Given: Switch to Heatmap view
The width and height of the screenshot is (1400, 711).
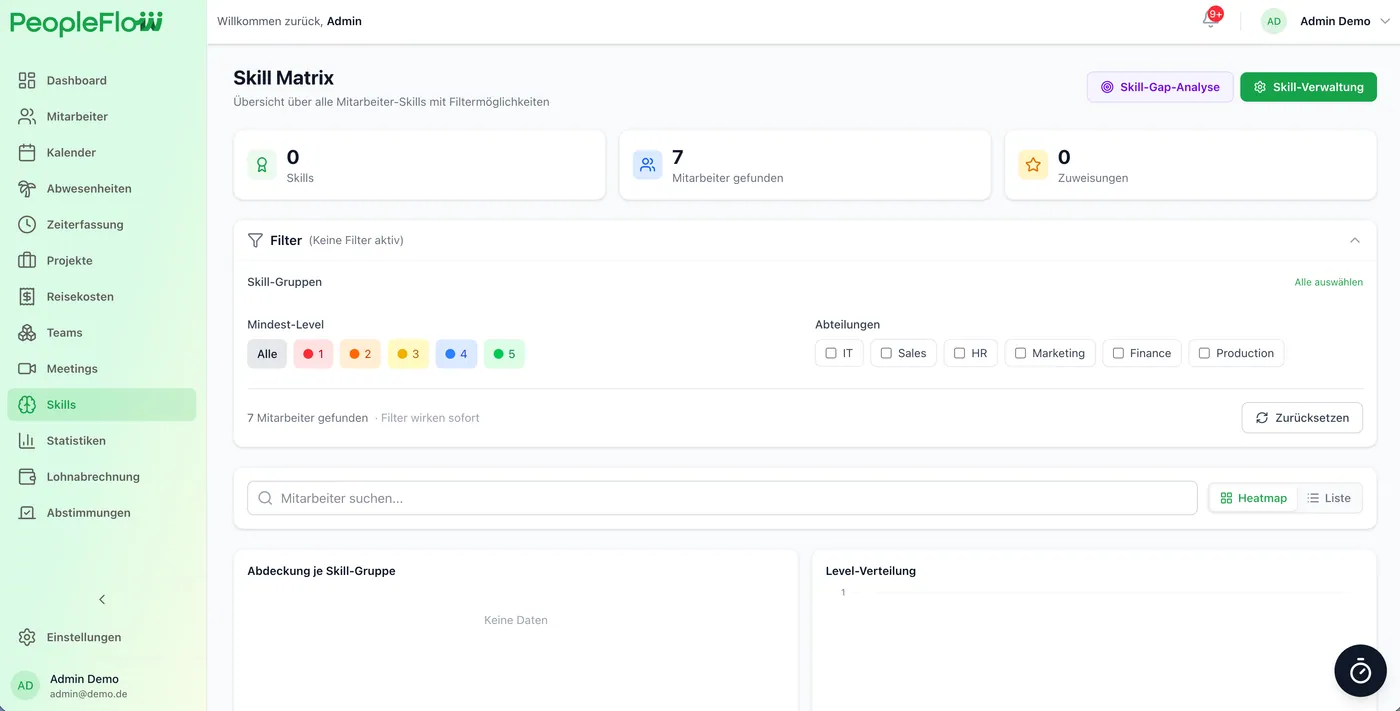Looking at the screenshot, I should (1254, 498).
